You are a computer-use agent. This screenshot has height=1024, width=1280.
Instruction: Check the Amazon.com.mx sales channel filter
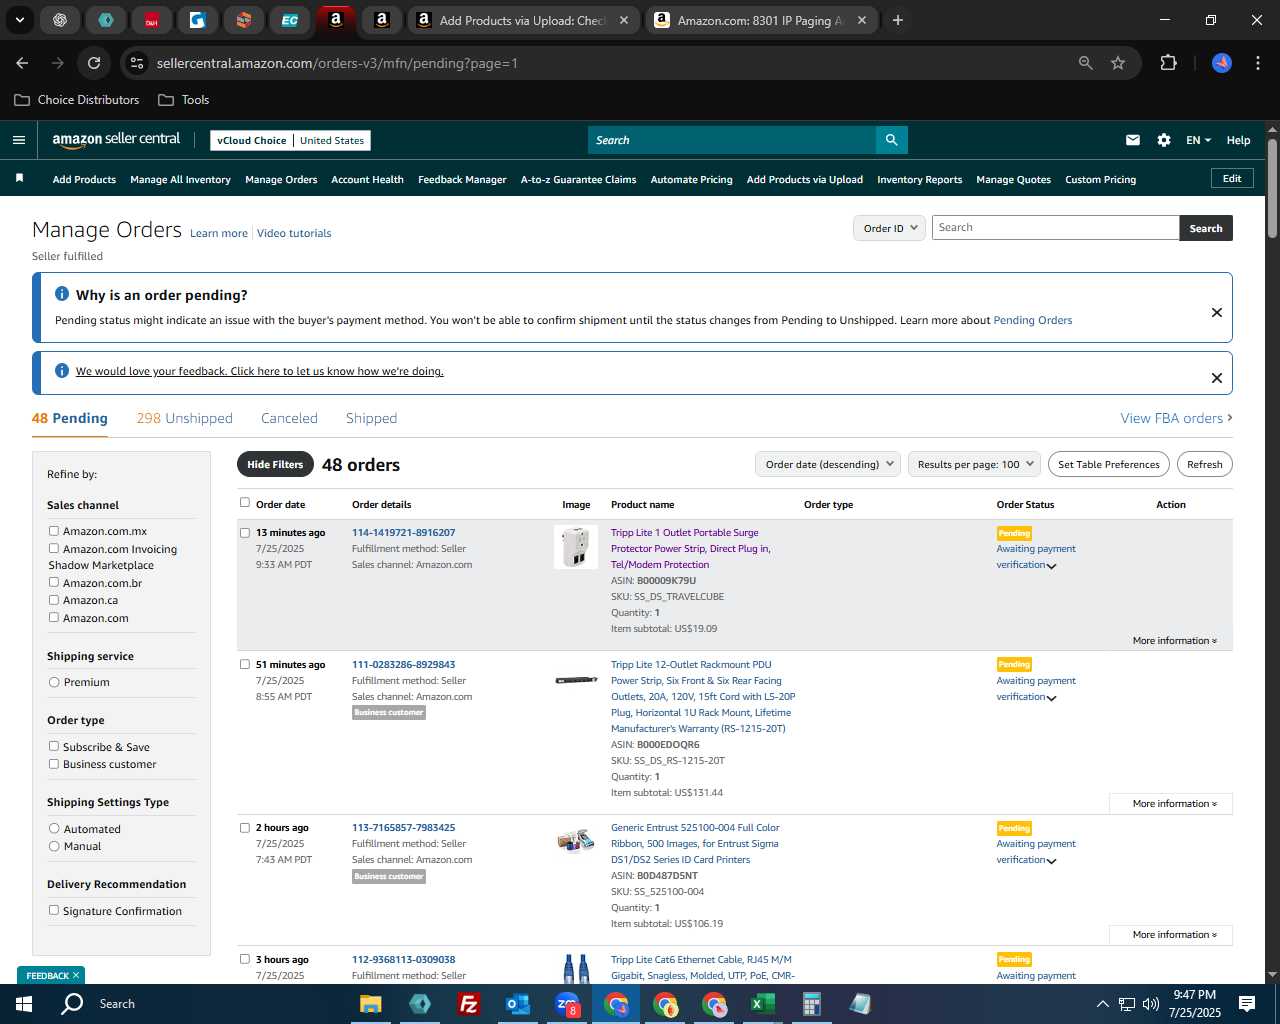click(54, 531)
